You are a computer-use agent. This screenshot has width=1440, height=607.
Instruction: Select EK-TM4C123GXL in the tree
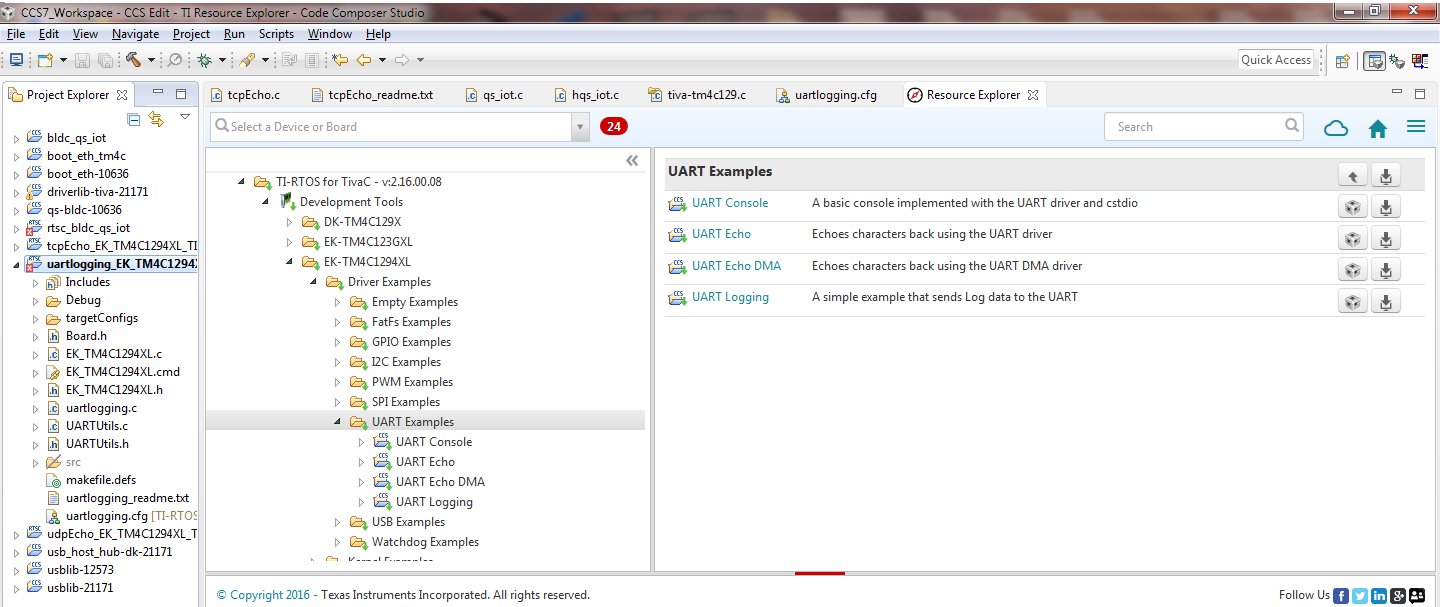[368, 242]
